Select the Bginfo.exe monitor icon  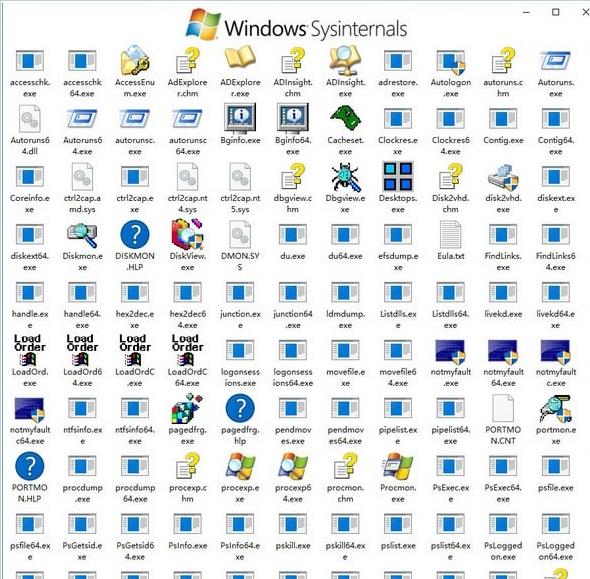[x=240, y=119]
